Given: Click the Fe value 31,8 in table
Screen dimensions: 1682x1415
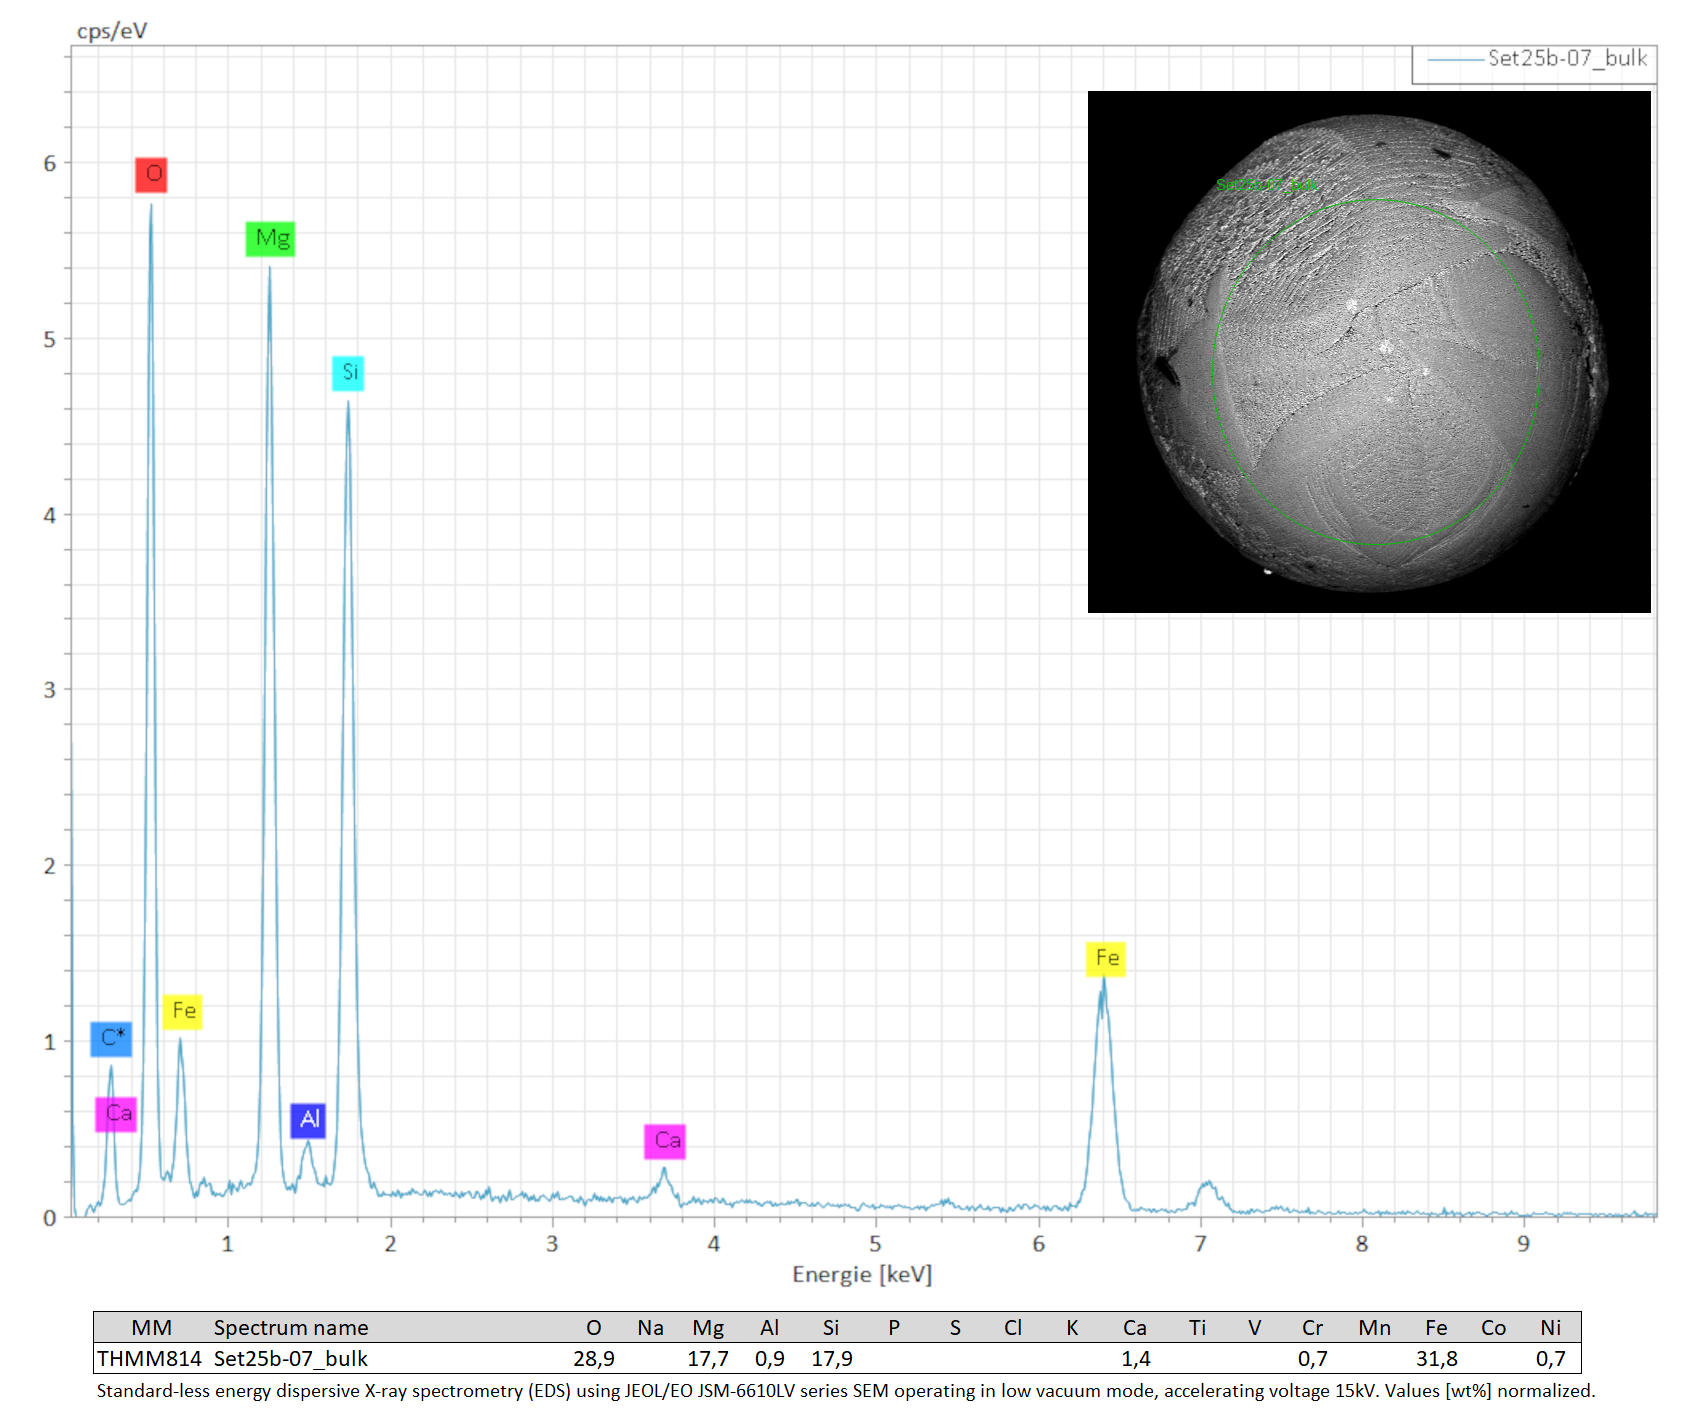Looking at the screenshot, I should tap(1436, 1358).
